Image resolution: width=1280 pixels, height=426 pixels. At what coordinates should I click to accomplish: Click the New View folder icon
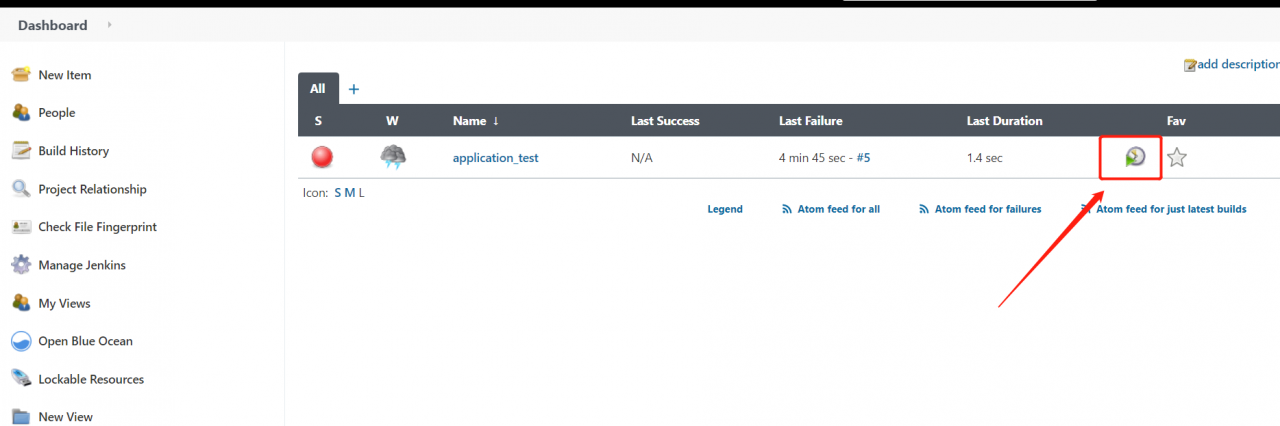20,416
